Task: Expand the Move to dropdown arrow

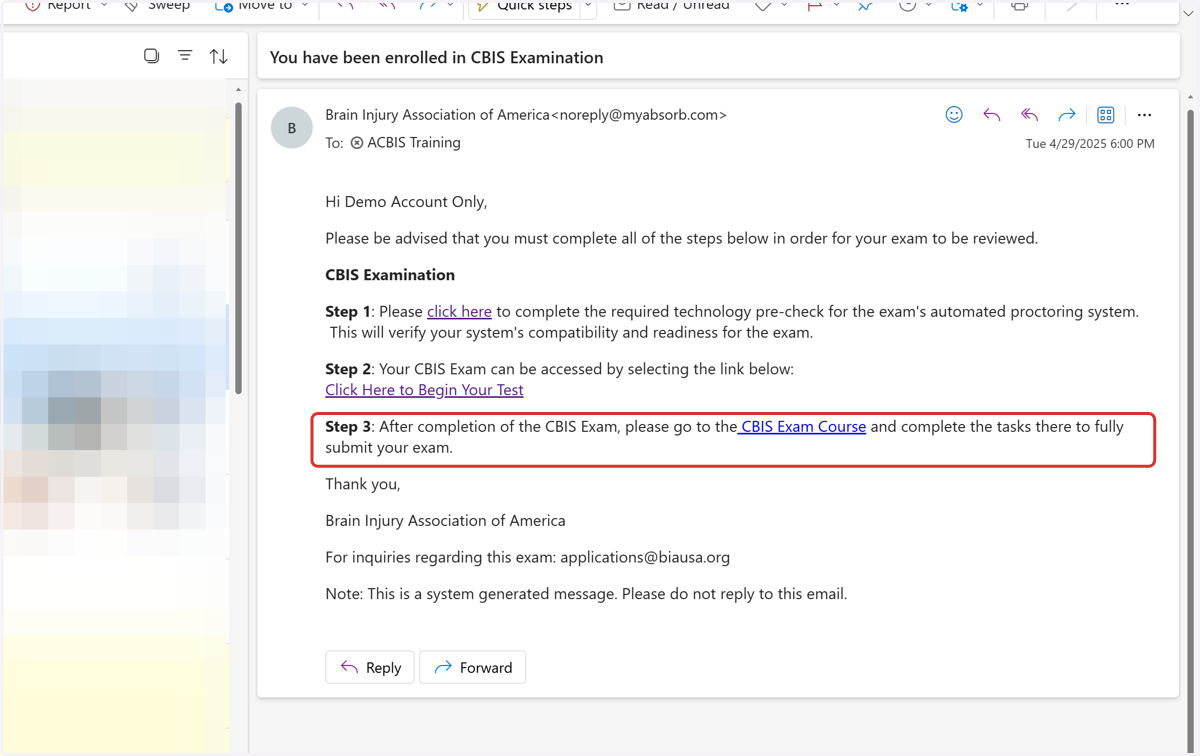Action: (x=305, y=5)
